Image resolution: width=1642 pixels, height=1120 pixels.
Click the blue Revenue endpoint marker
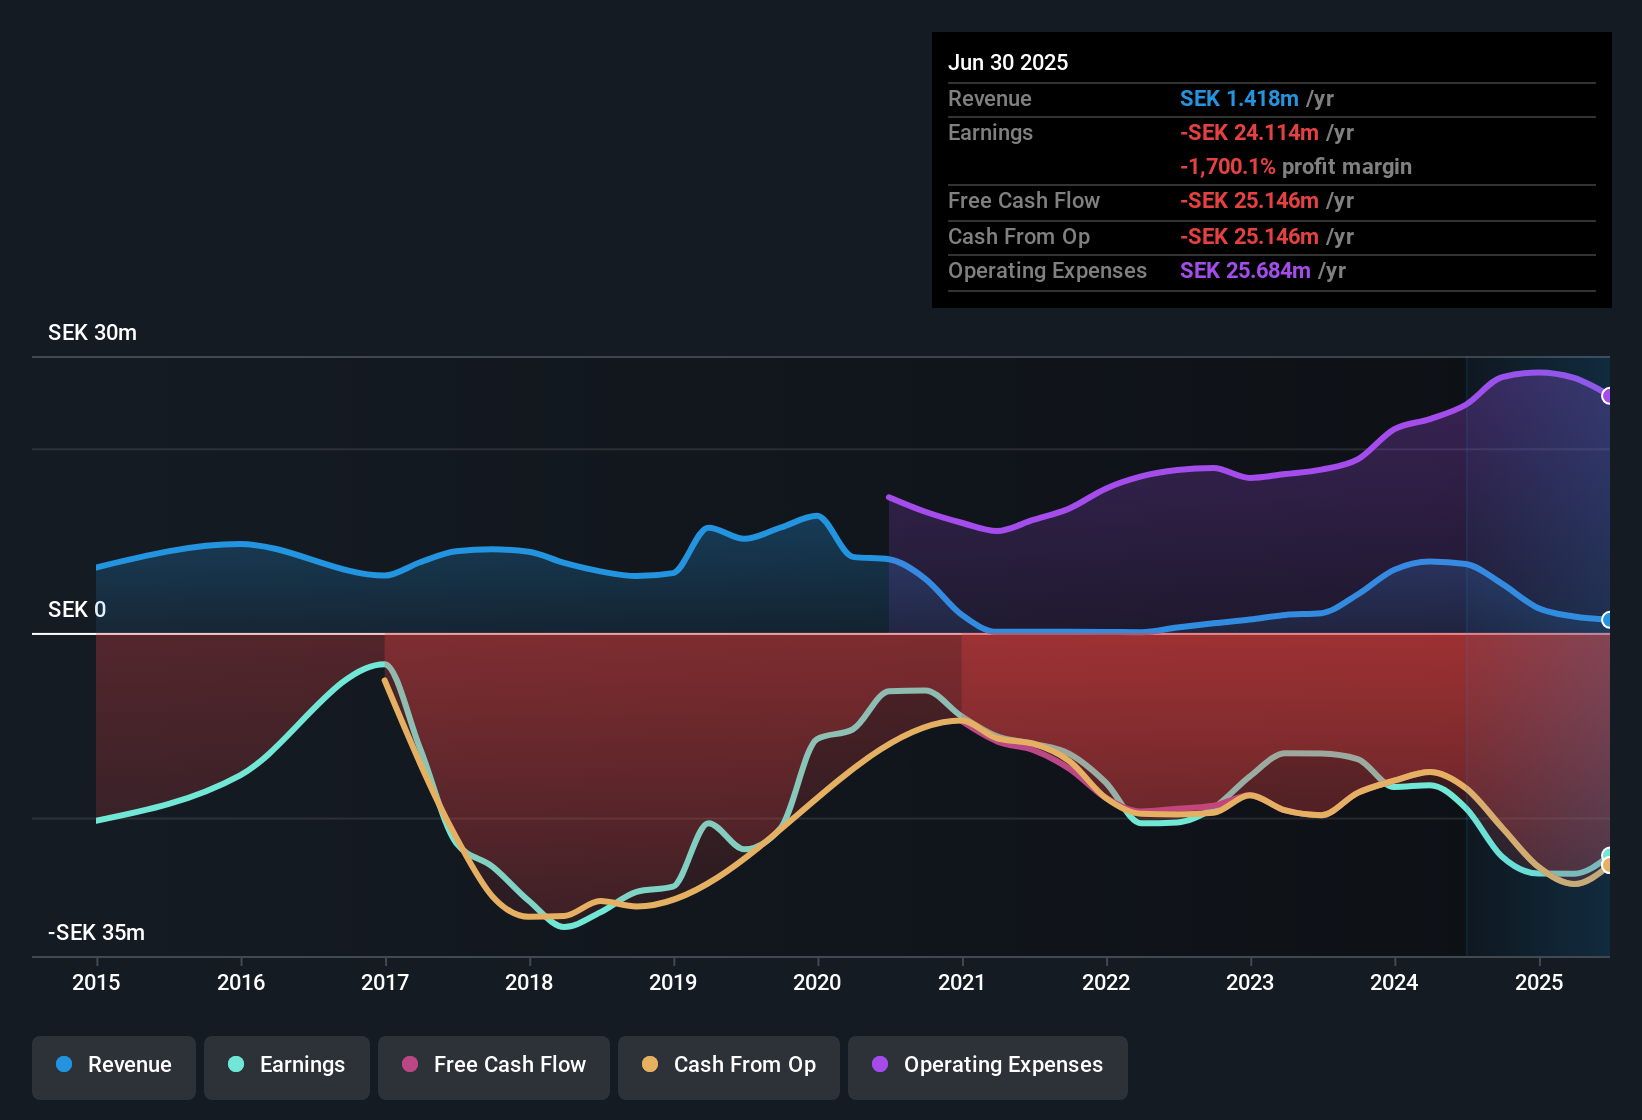1607,620
